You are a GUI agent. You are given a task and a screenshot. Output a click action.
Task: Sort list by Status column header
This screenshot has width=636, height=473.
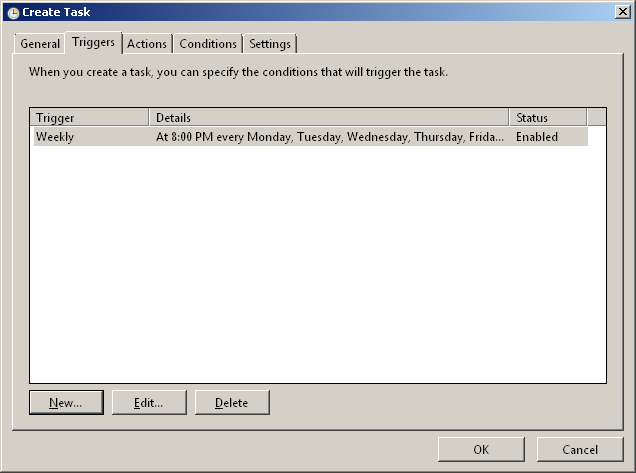tap(547, 118)
